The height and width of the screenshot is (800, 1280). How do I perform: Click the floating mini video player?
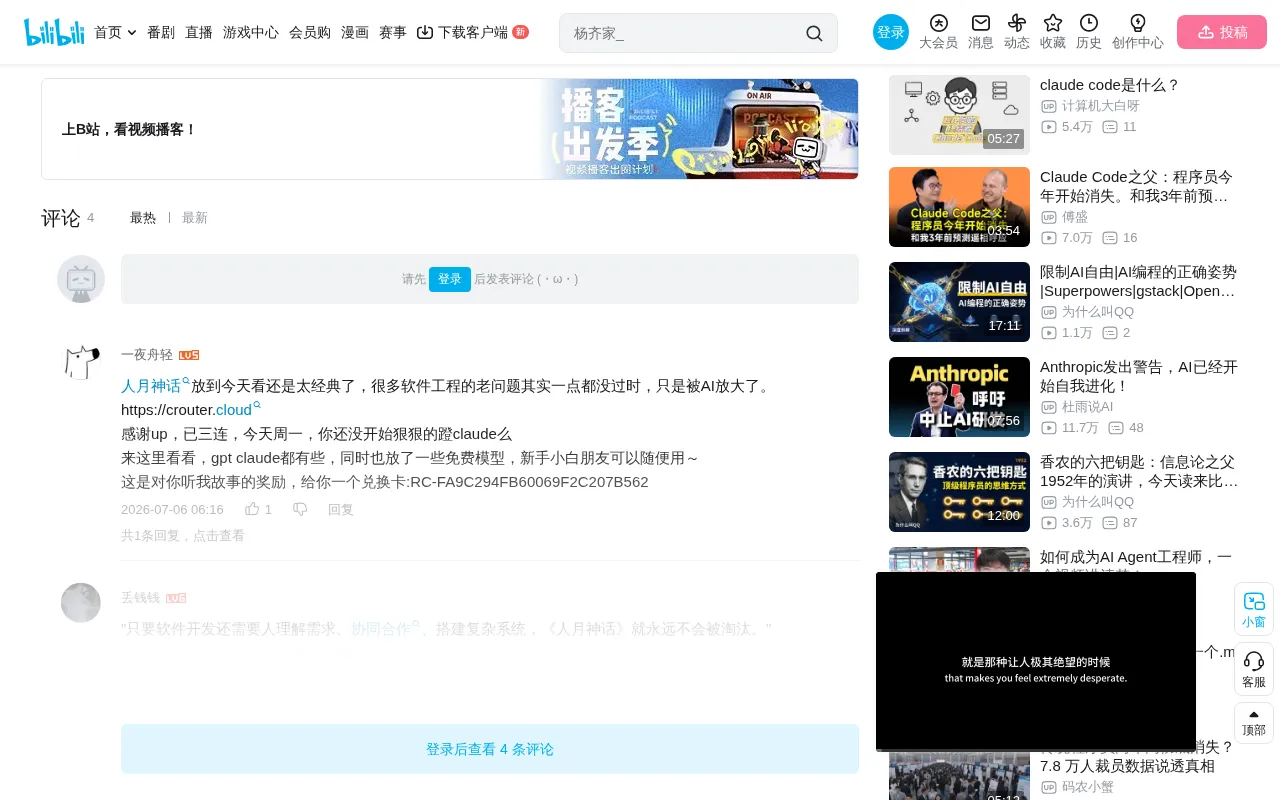(x=1036, y=662)
